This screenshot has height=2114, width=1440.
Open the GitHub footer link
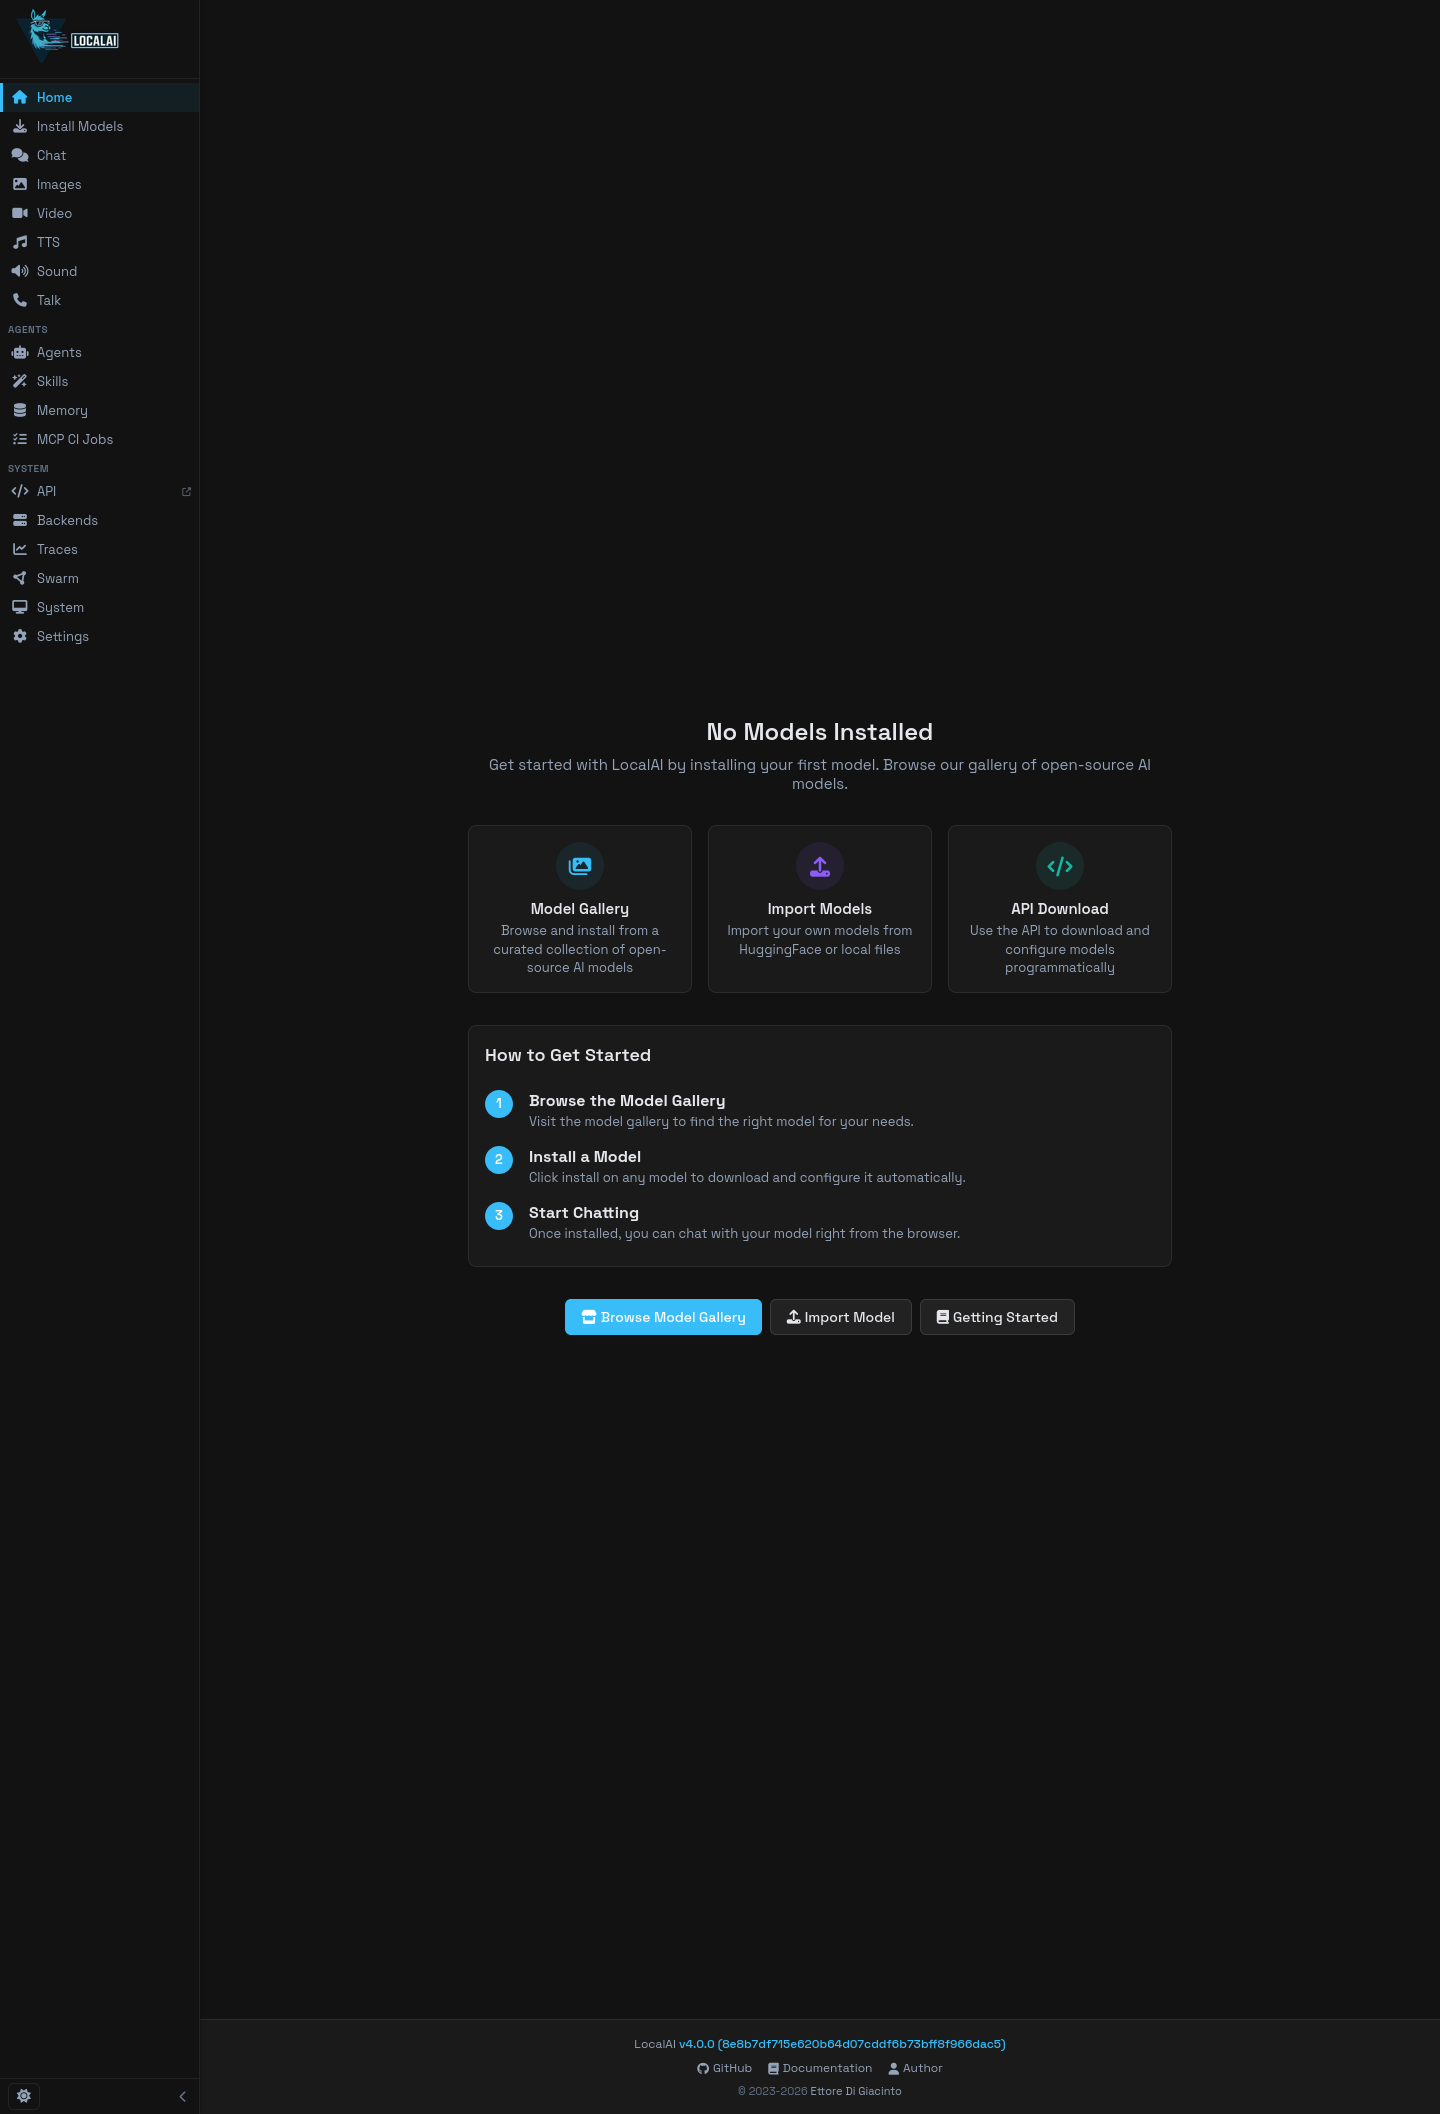point(724,2068)
